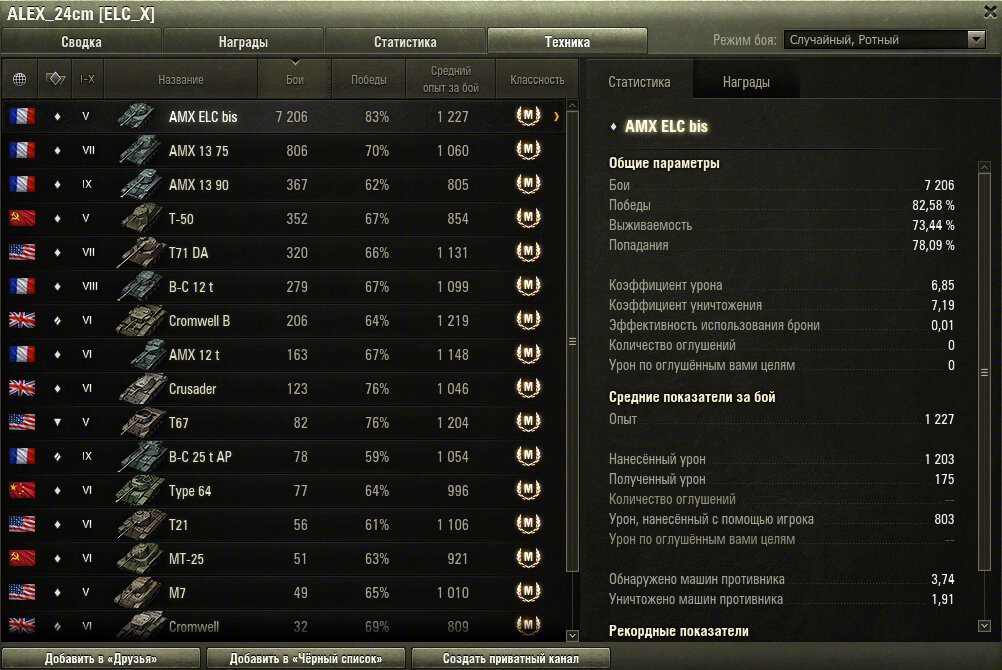Click statistics panel scroll down arrow
Viewport: 1002px width, 670px height.
(x=984, y=626)
